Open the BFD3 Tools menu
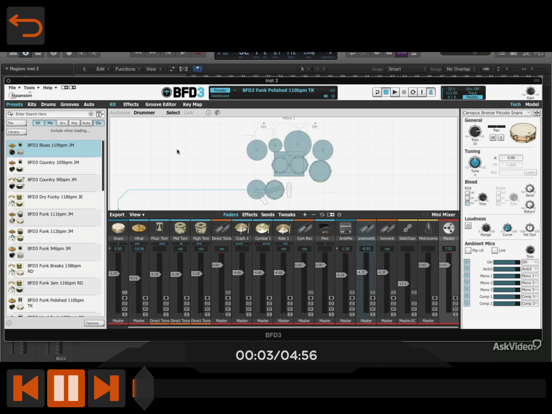The height and width of the screenshot is (414, 552). [x=31, y=87]
